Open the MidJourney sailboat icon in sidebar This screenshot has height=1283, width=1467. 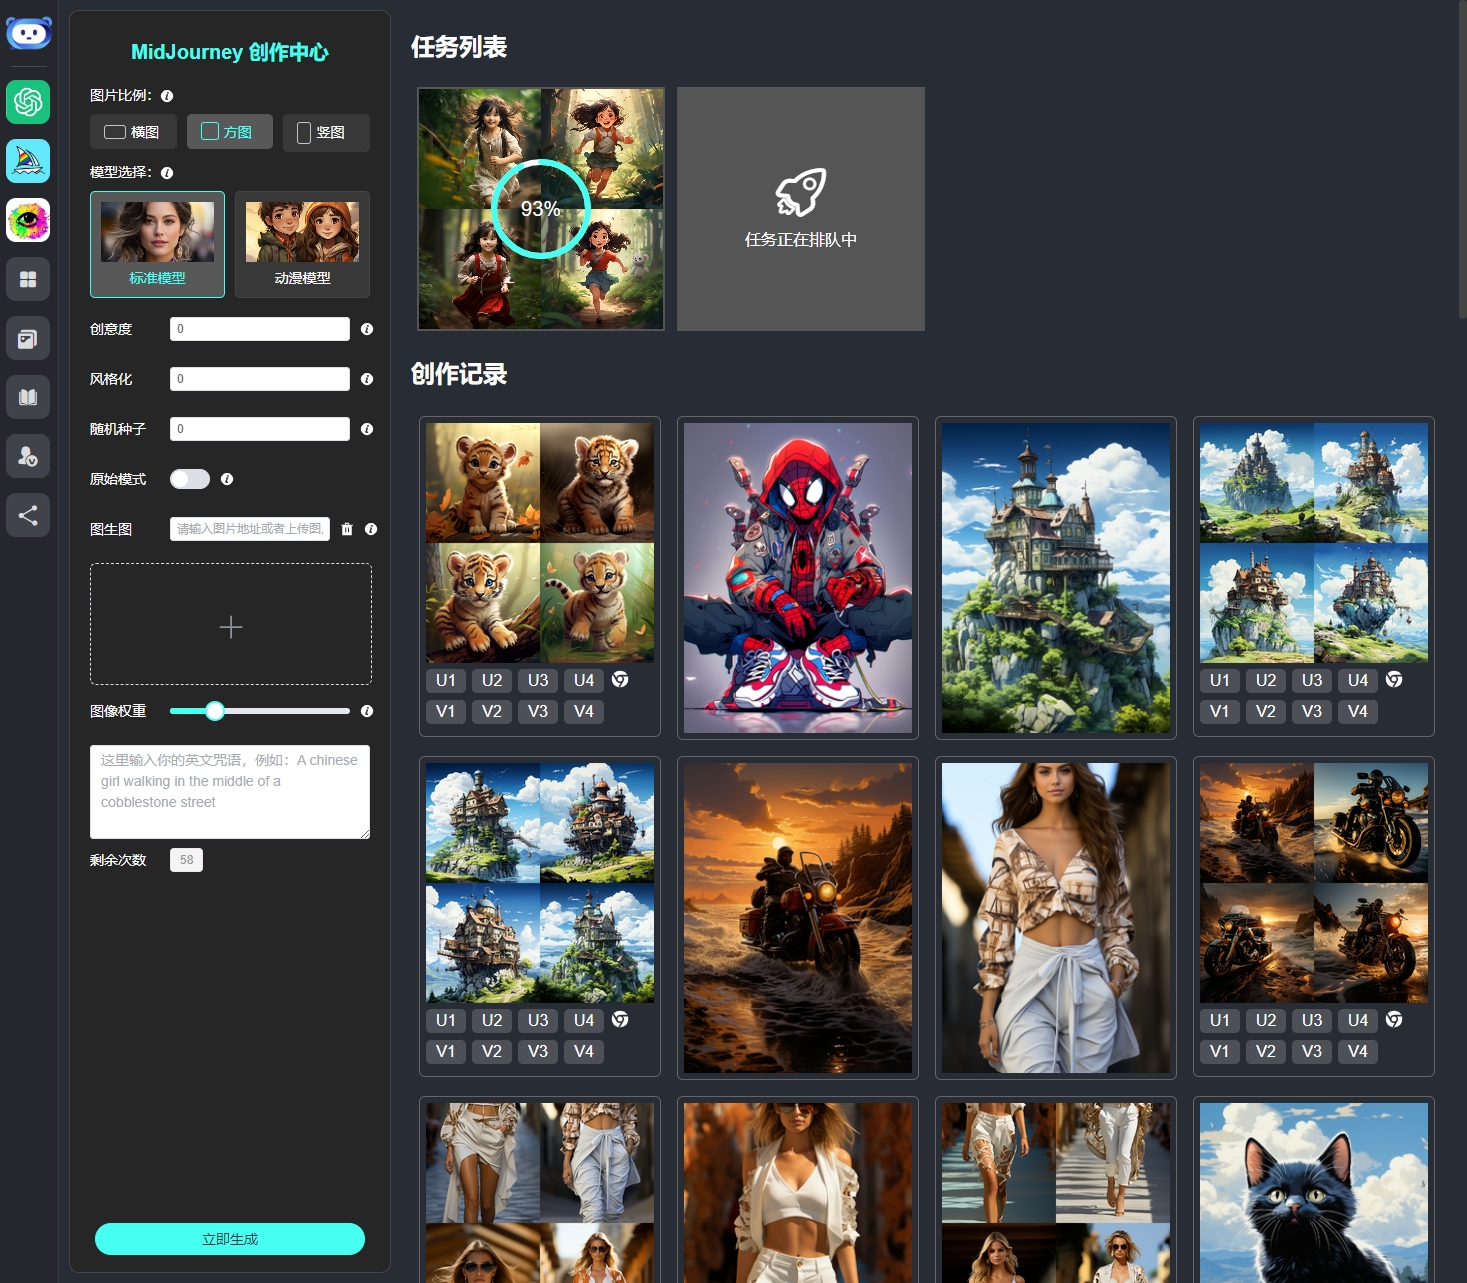point(28,161)
